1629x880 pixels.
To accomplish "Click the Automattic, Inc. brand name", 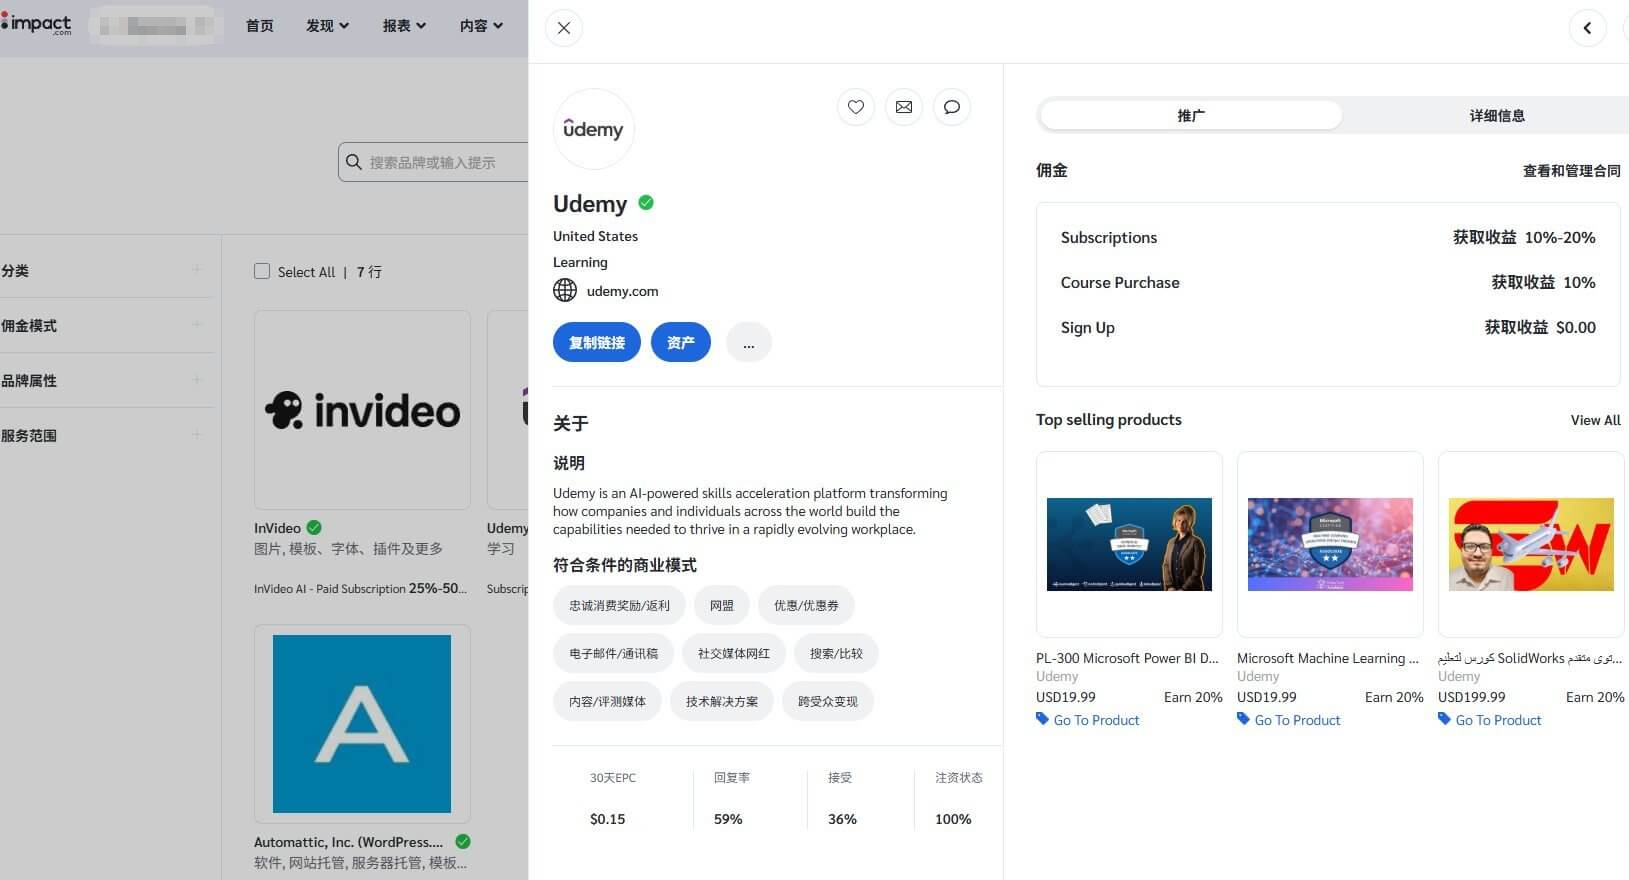I will (x=348, y=842).
